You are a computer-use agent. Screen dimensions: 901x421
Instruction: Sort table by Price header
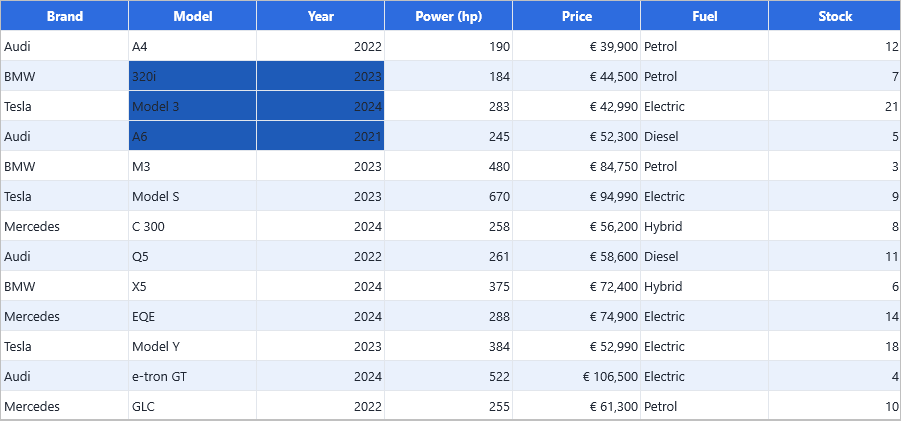pos(577,16)
